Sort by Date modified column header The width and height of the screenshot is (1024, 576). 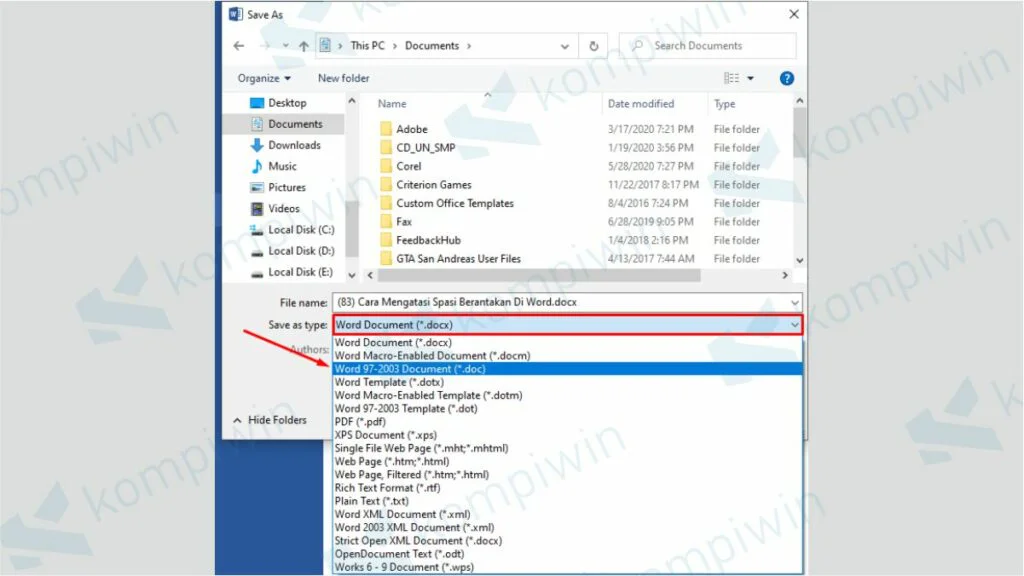pos(640,104)
